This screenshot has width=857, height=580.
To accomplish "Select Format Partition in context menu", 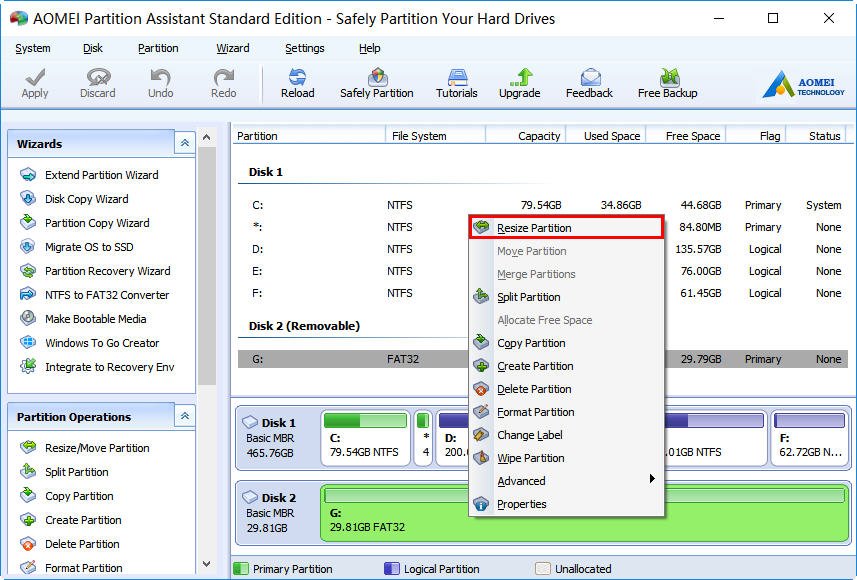I will [x=566, y=412].
